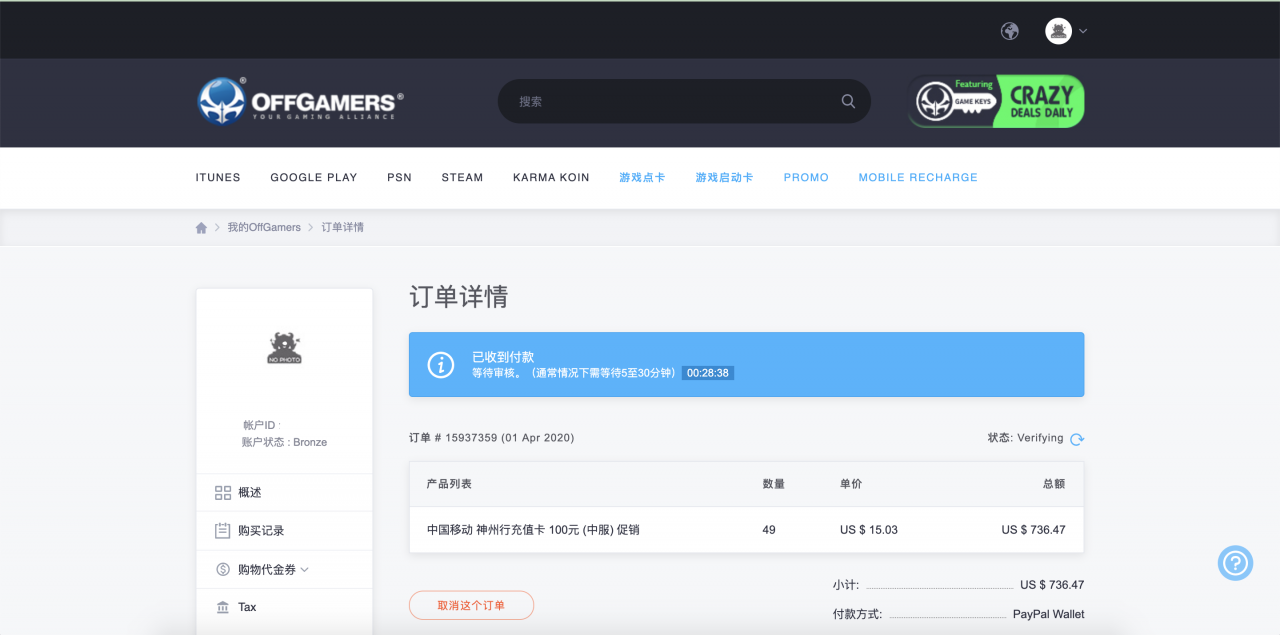Open the help question mark button
Screen dimensions: 1280x635
1235,563
